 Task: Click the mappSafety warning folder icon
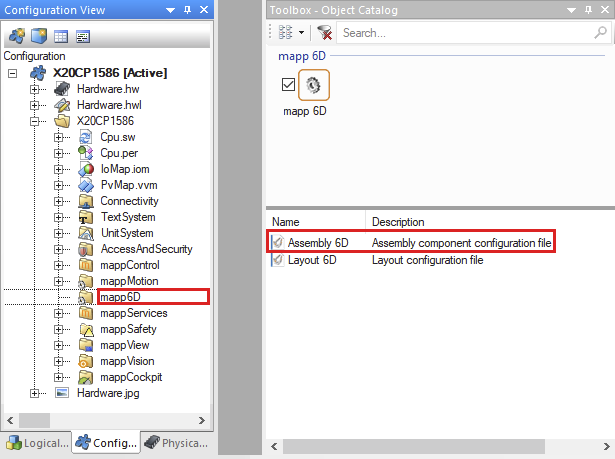tap(86, 330)
